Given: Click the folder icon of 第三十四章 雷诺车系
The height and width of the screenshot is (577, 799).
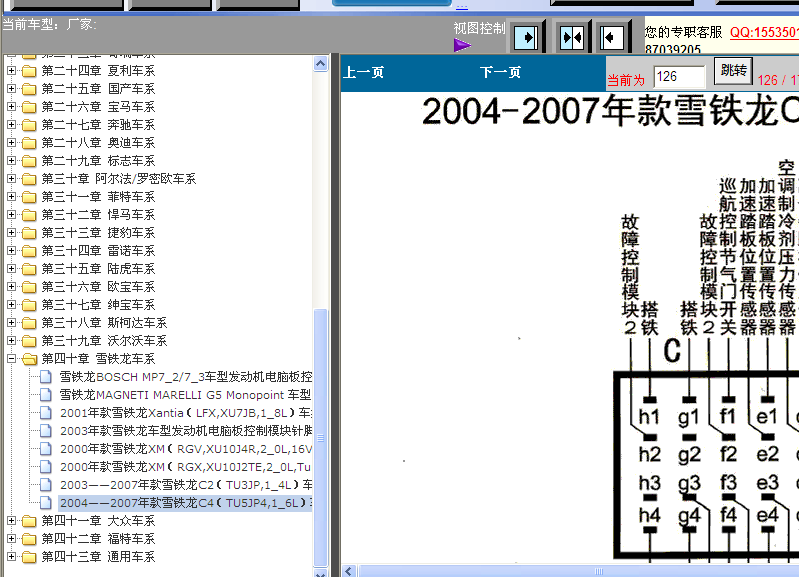Looking at the screenshot, I should tap(29, 251).
